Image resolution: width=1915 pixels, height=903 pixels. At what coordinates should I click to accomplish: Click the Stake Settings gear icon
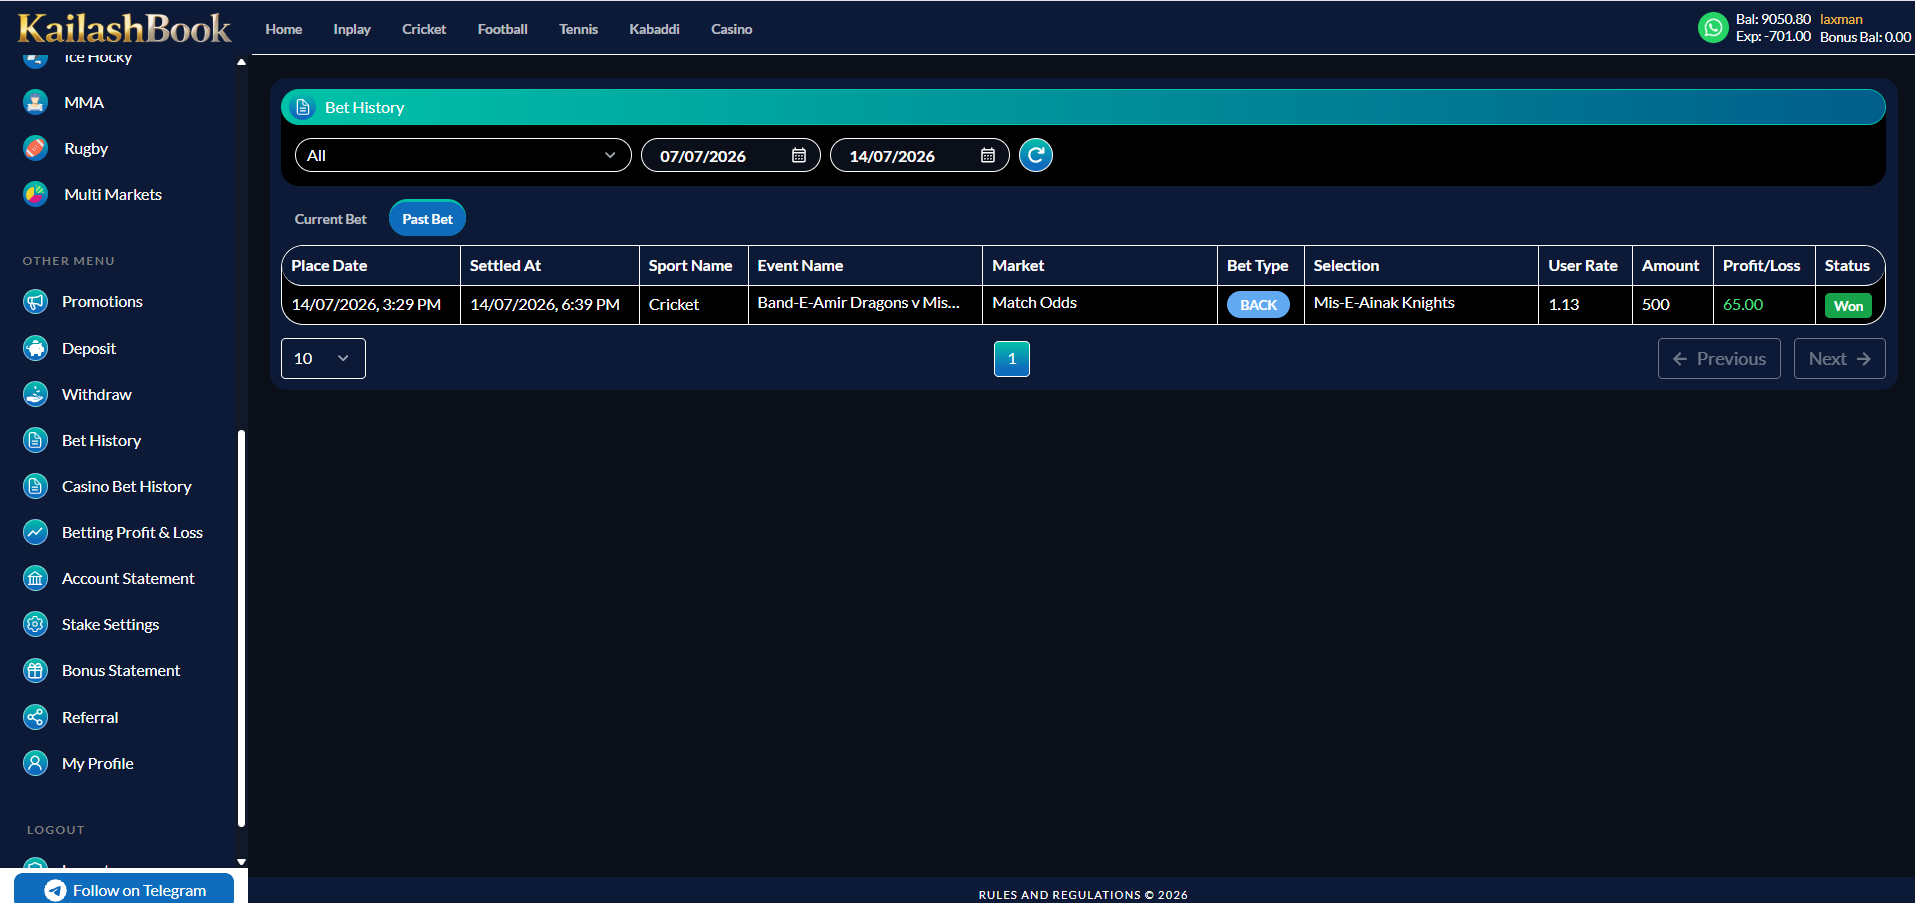35,624
